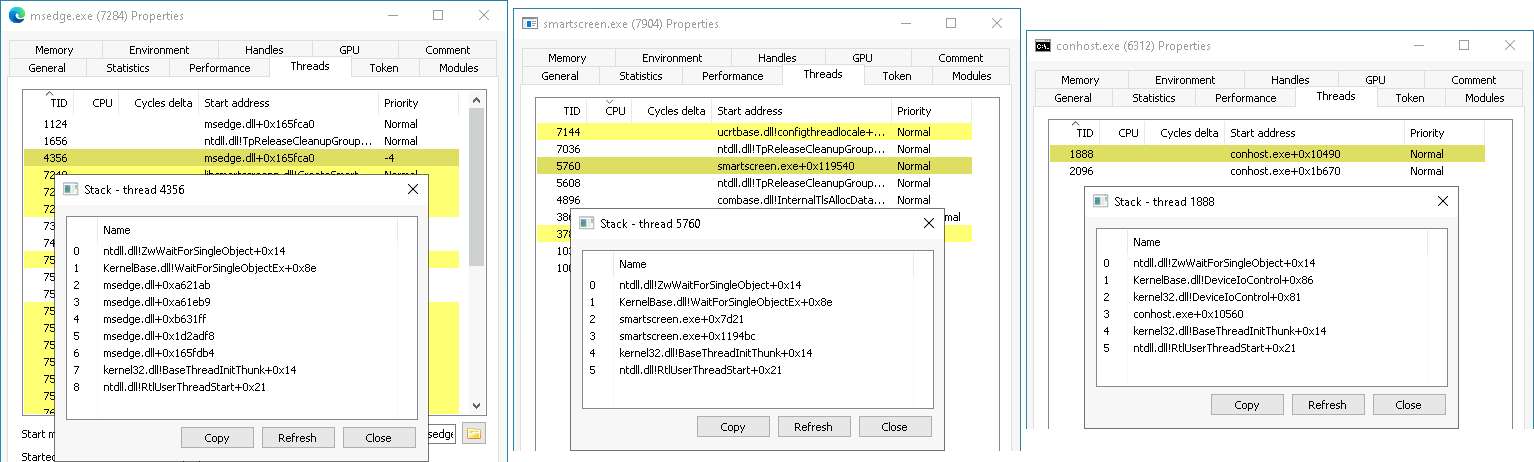Open the Handles tab in smartscreen properties
1534x462 pixels.
pos(777,58)
